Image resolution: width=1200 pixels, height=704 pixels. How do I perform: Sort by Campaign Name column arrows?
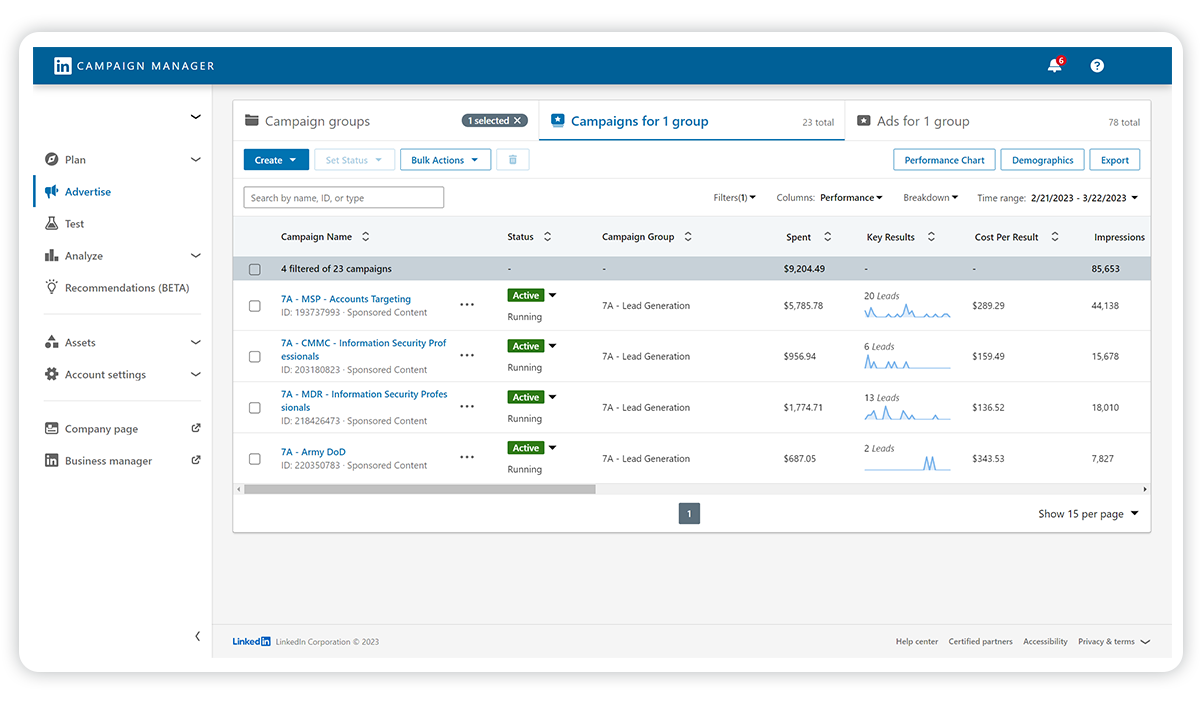point(366,237)
